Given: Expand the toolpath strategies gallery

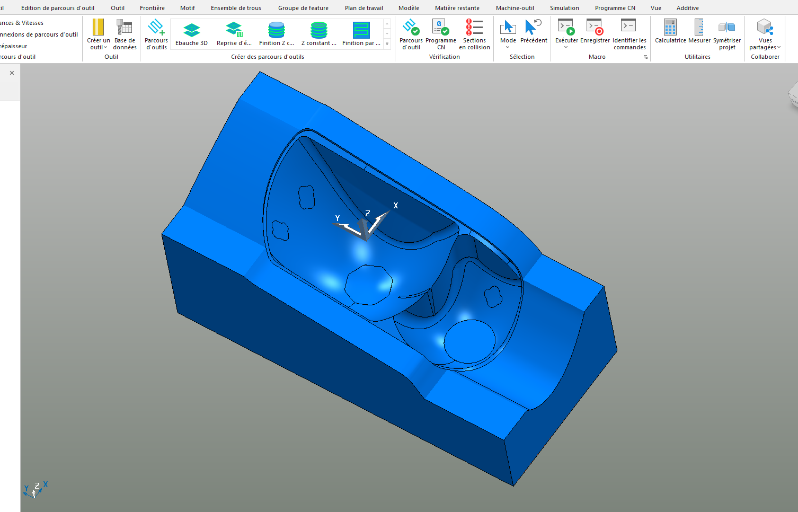Looking at the screenshot, I should pos(388,43).
